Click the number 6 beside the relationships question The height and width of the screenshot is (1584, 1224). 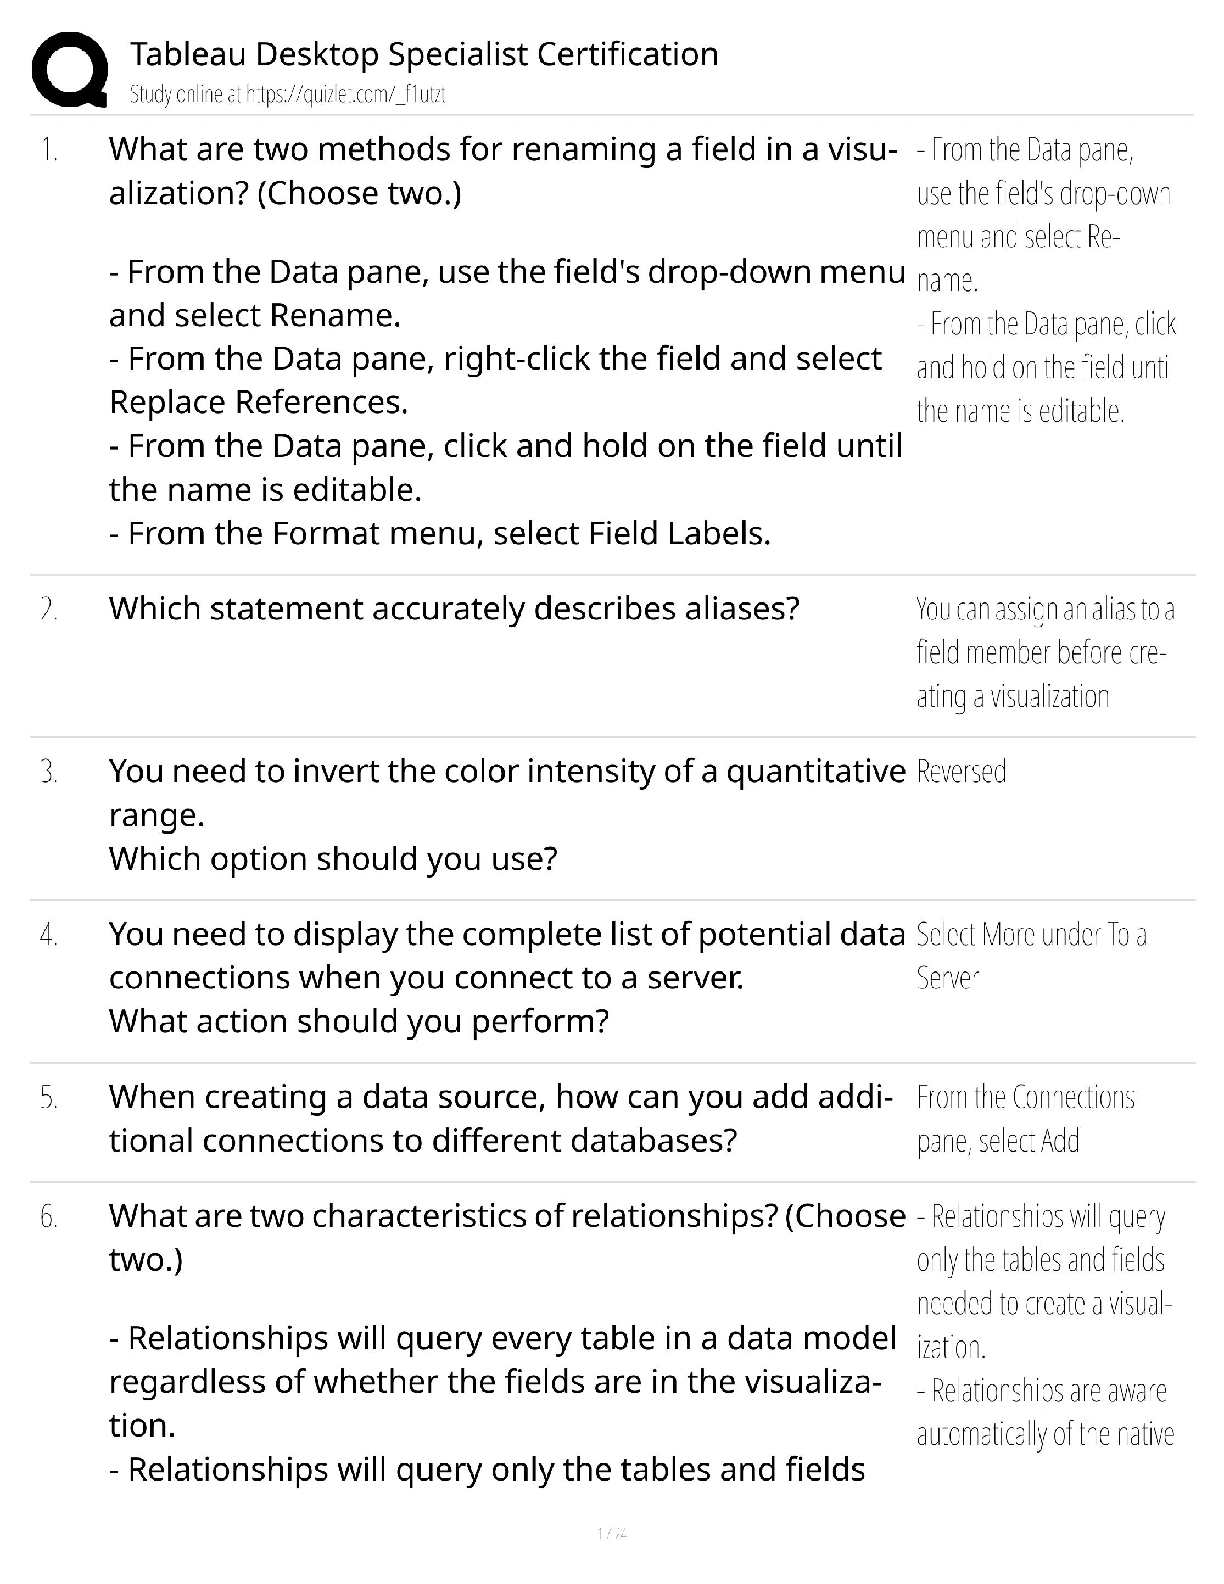(48, 1217)
